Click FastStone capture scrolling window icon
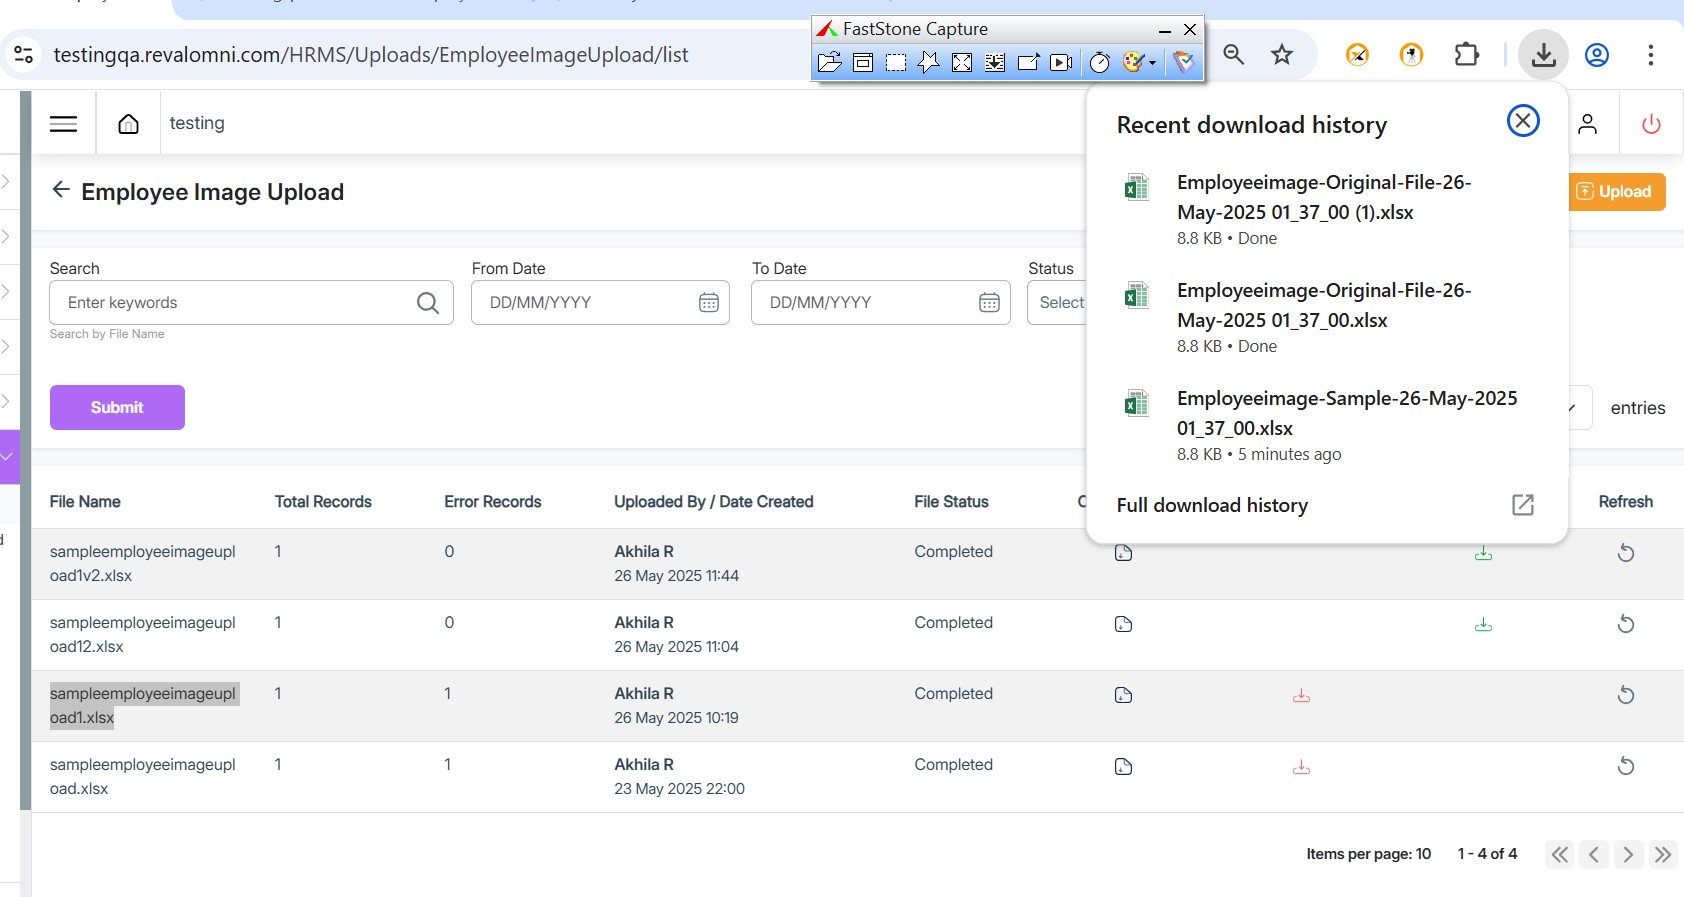This screenshot has height=897, width=1684. pos(995,63)
